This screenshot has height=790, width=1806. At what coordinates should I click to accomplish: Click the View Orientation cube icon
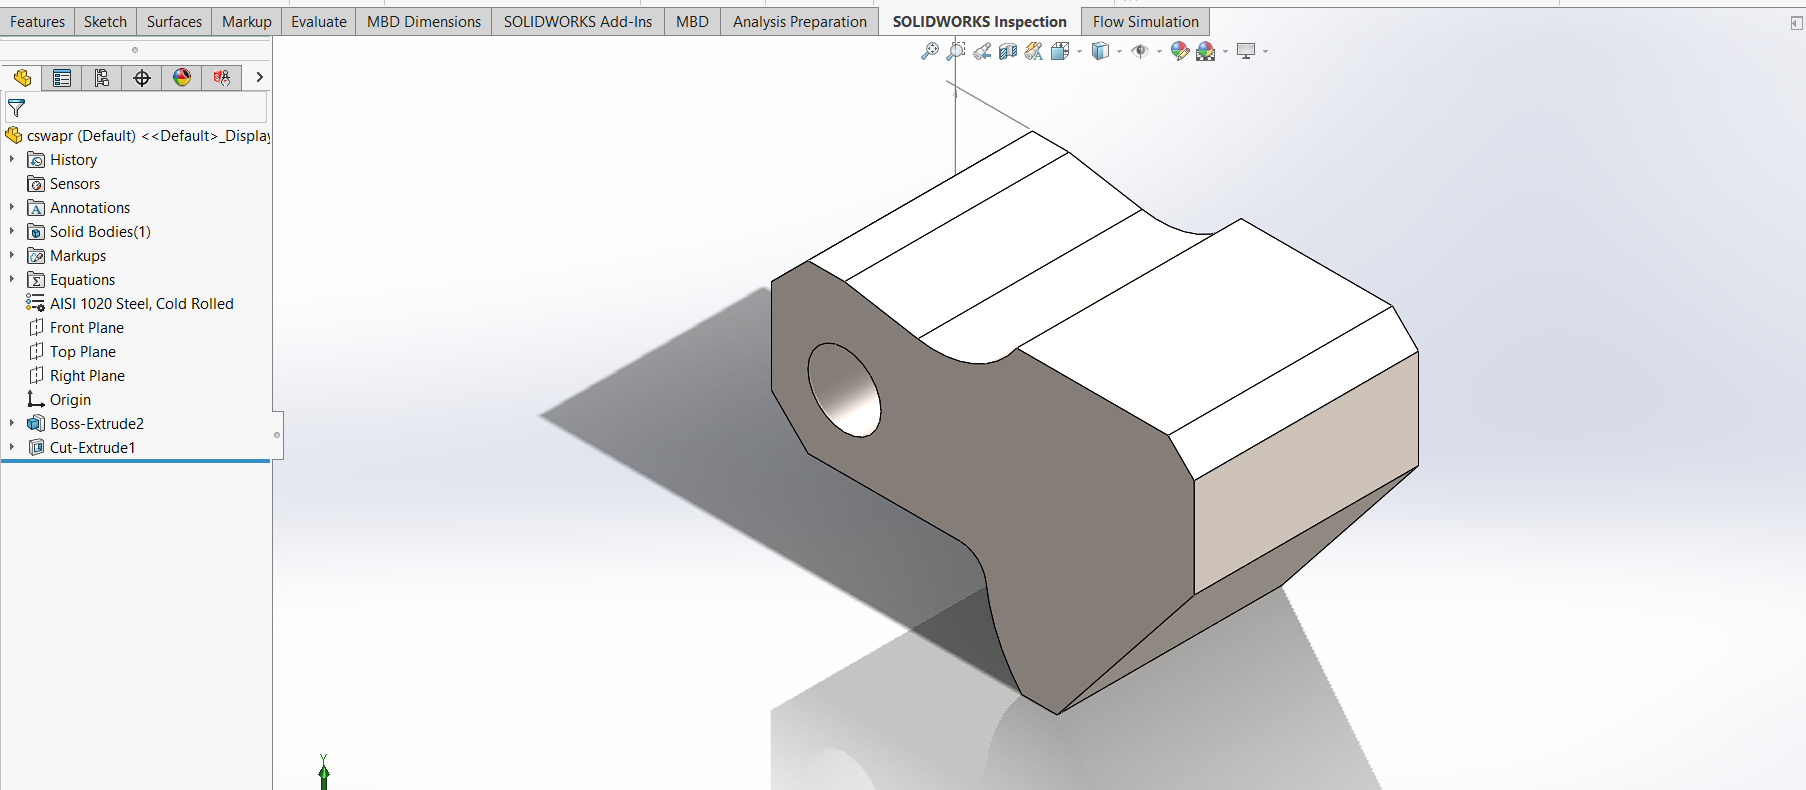(x=1060, y=51)
